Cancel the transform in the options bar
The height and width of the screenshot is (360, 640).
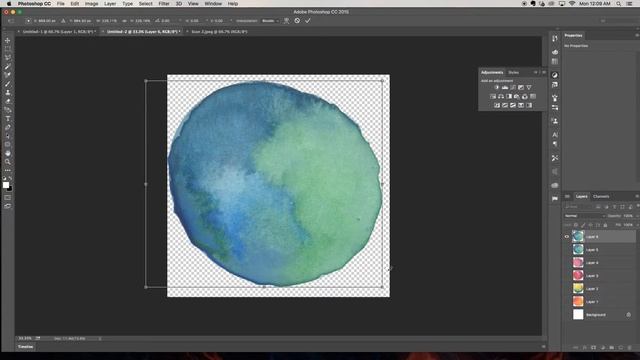297,20
